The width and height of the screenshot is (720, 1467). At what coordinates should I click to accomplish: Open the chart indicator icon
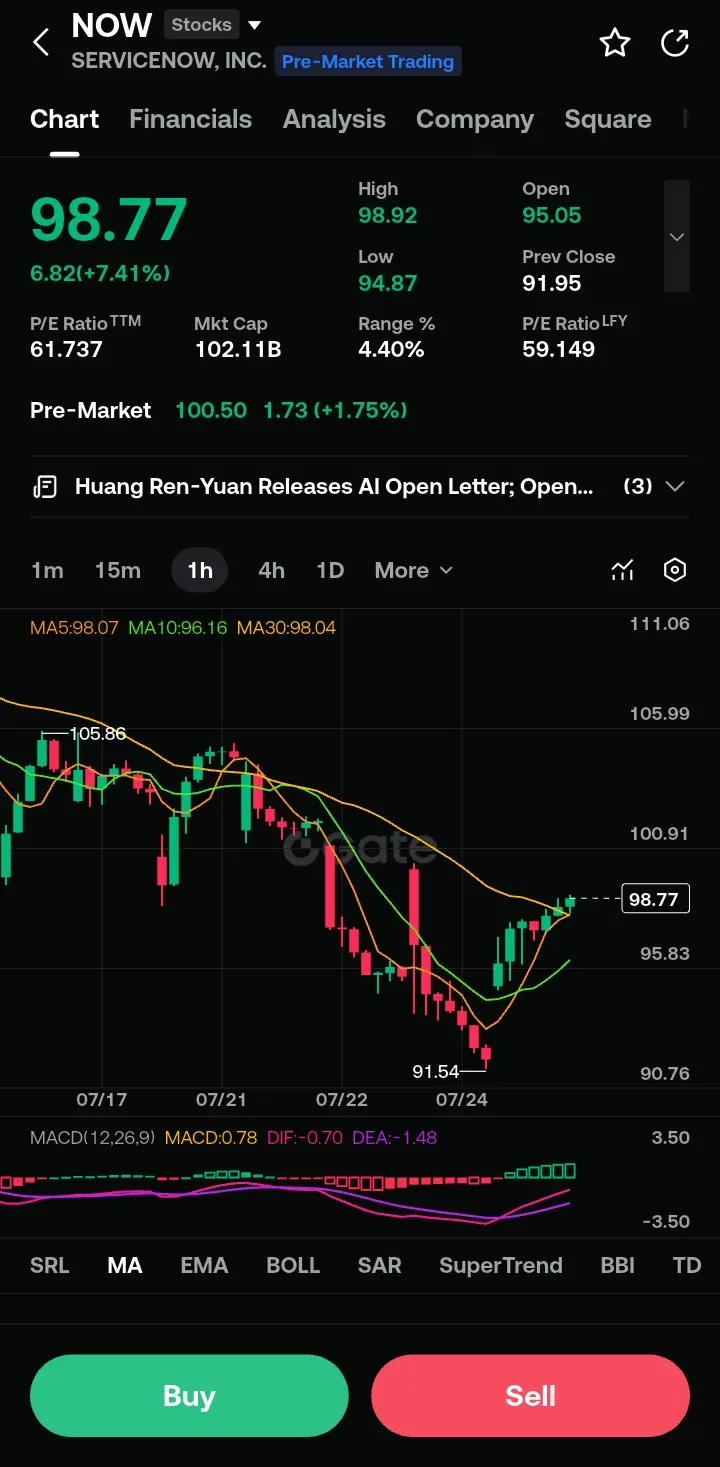tap(622, 570)
